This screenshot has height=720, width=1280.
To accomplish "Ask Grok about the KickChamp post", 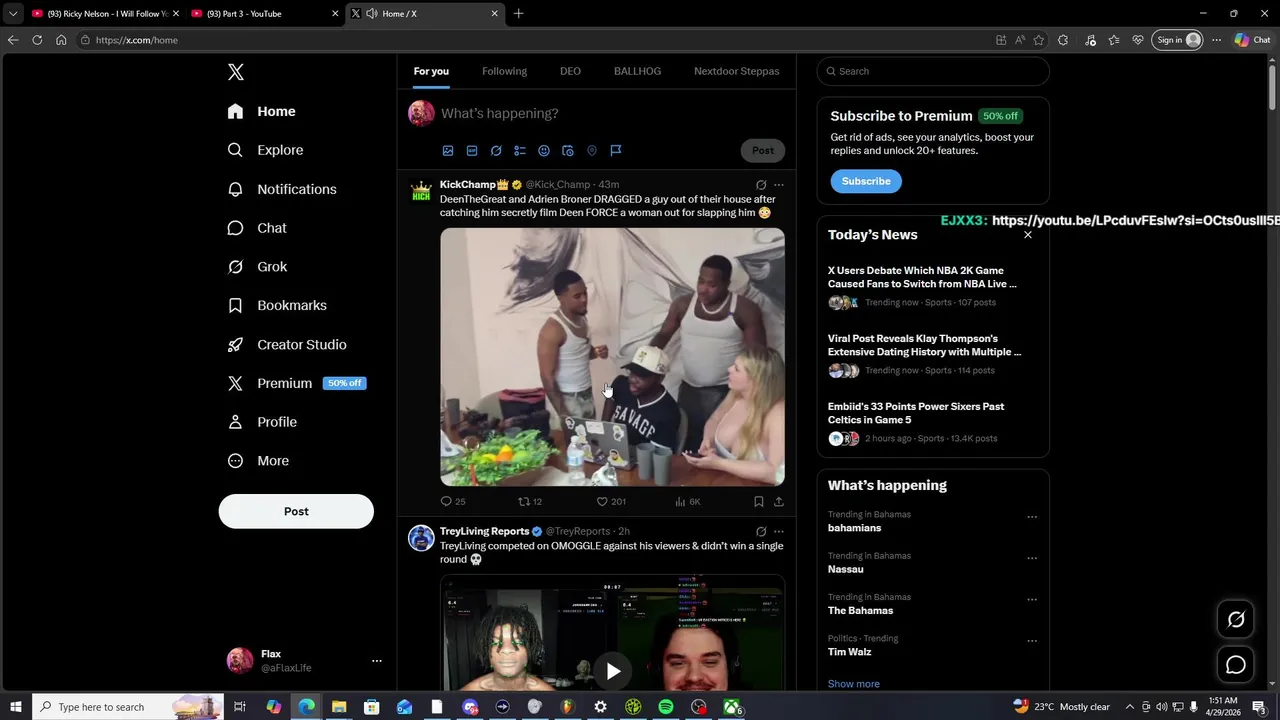I will [x=761, y=185].
